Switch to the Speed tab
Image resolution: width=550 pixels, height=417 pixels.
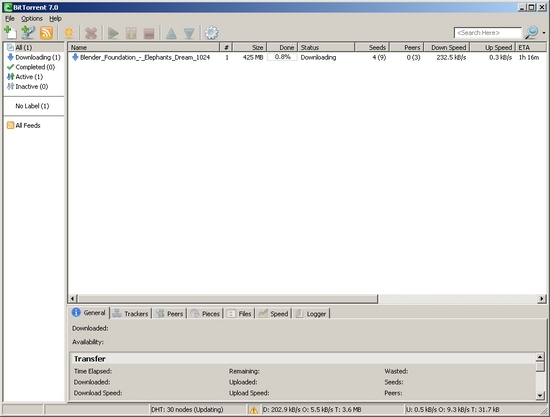click(x=273, y=314)
